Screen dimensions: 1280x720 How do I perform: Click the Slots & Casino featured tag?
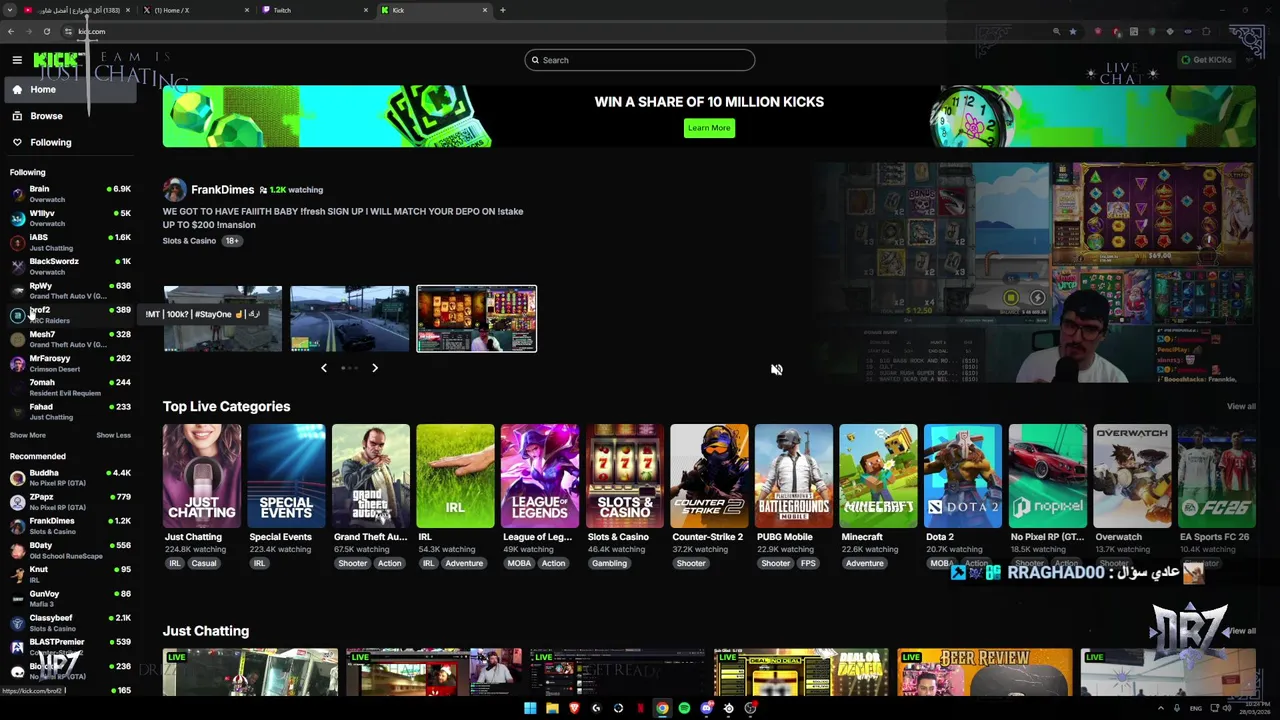(189, 241)
